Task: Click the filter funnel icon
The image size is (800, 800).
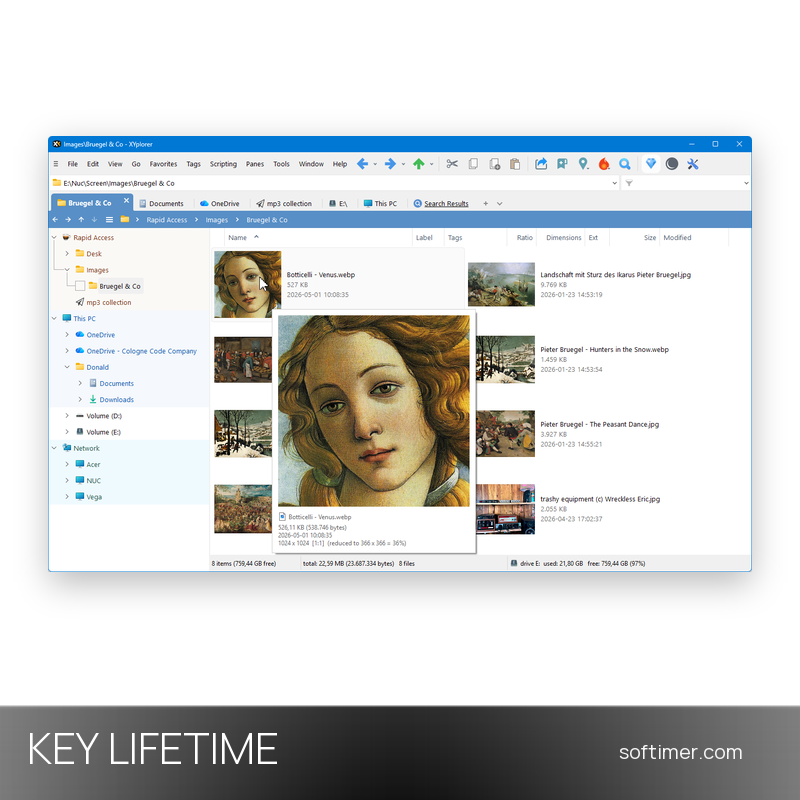Action: pyautogui.click(x=629, y=183)
